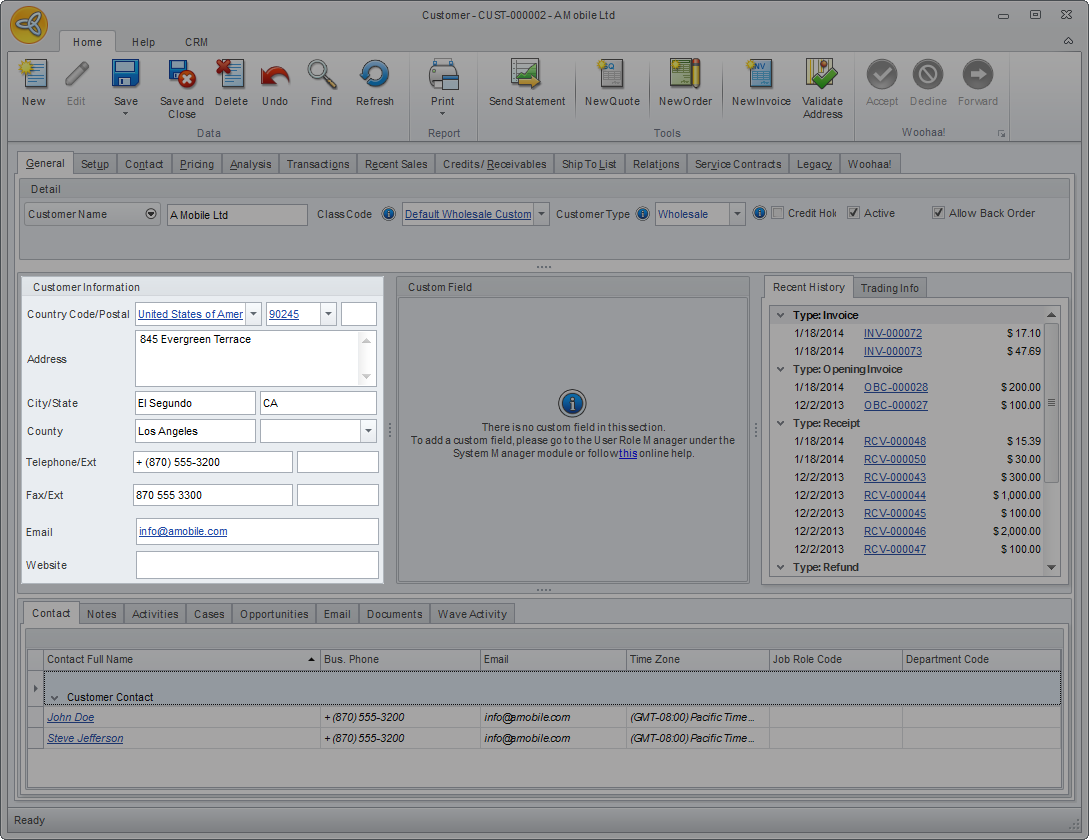1089x840 pixels.
Task: Uncheck the Active checkbox
Action: [853, 213]
